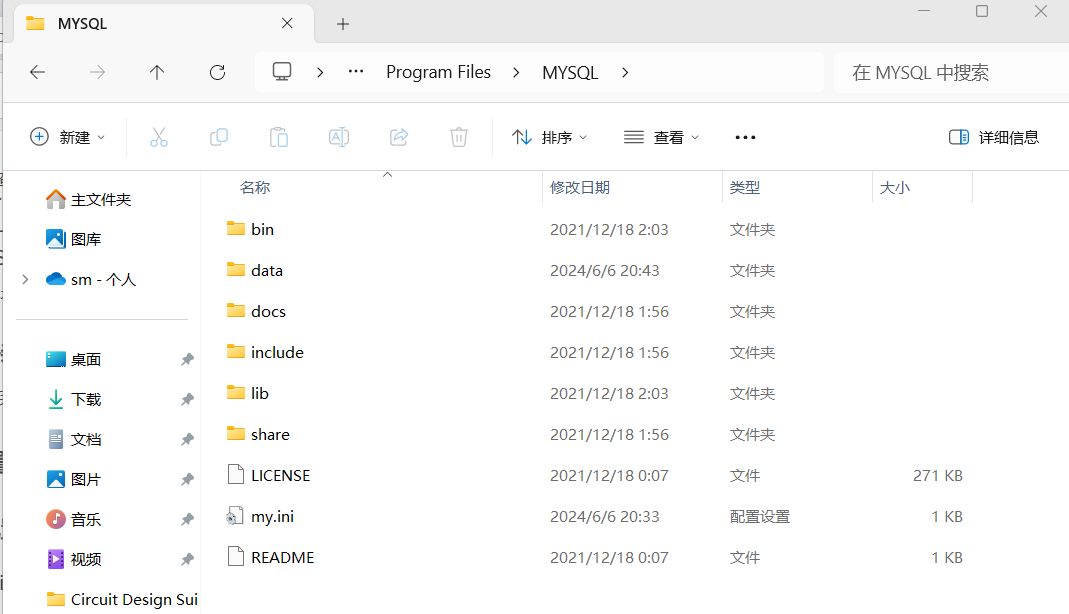Navigate up one folder level
This screenshot has height=614, width=1069.
[x=157, y=72]
